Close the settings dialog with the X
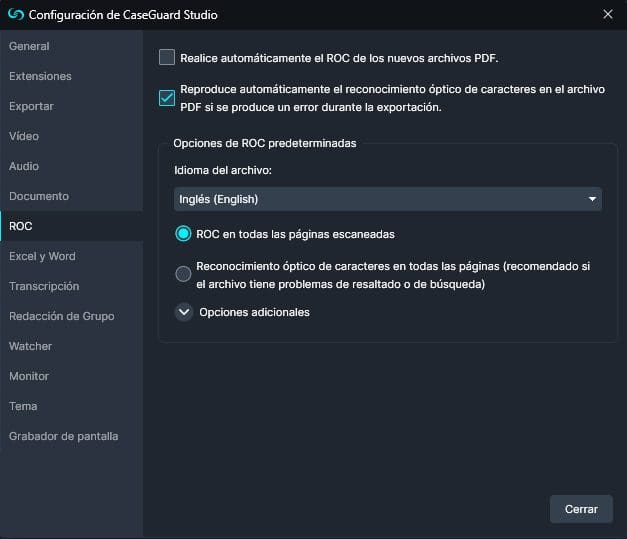The height and width of the screenshot is (539, 627). point(608,14)
